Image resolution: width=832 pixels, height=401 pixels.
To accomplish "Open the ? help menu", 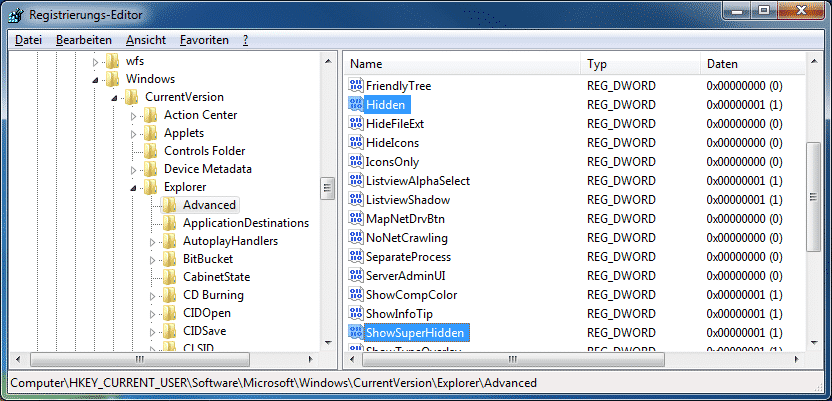I will 245,40.
